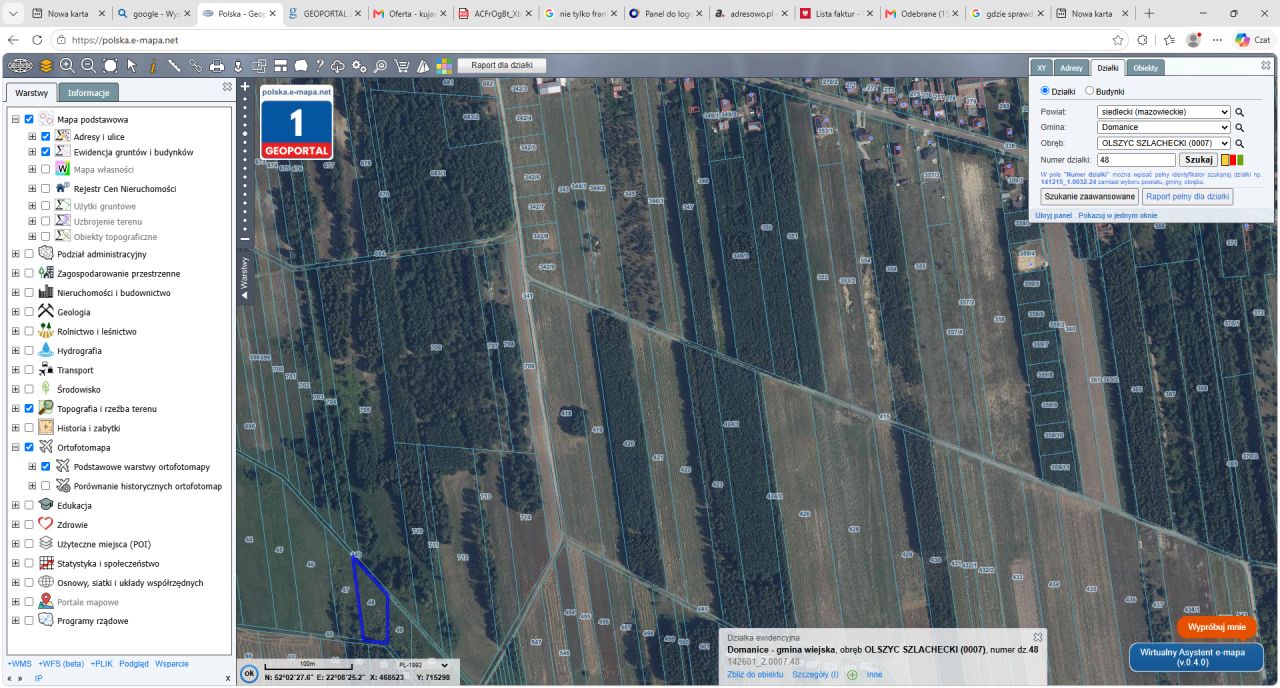Screen dimensions: 1280x688
Task: Open the gears settings tool
Action: click(x=359, y=66)
